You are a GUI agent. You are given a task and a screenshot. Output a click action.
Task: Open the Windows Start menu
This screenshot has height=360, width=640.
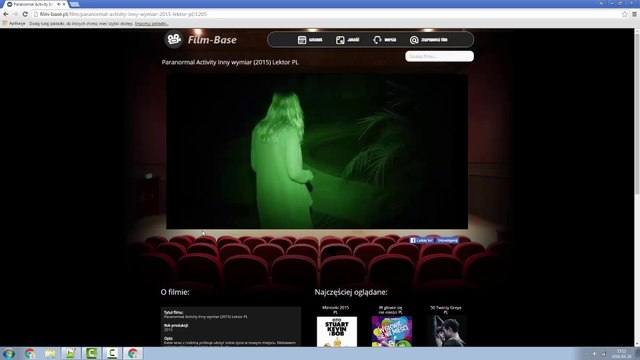[9, 353]
